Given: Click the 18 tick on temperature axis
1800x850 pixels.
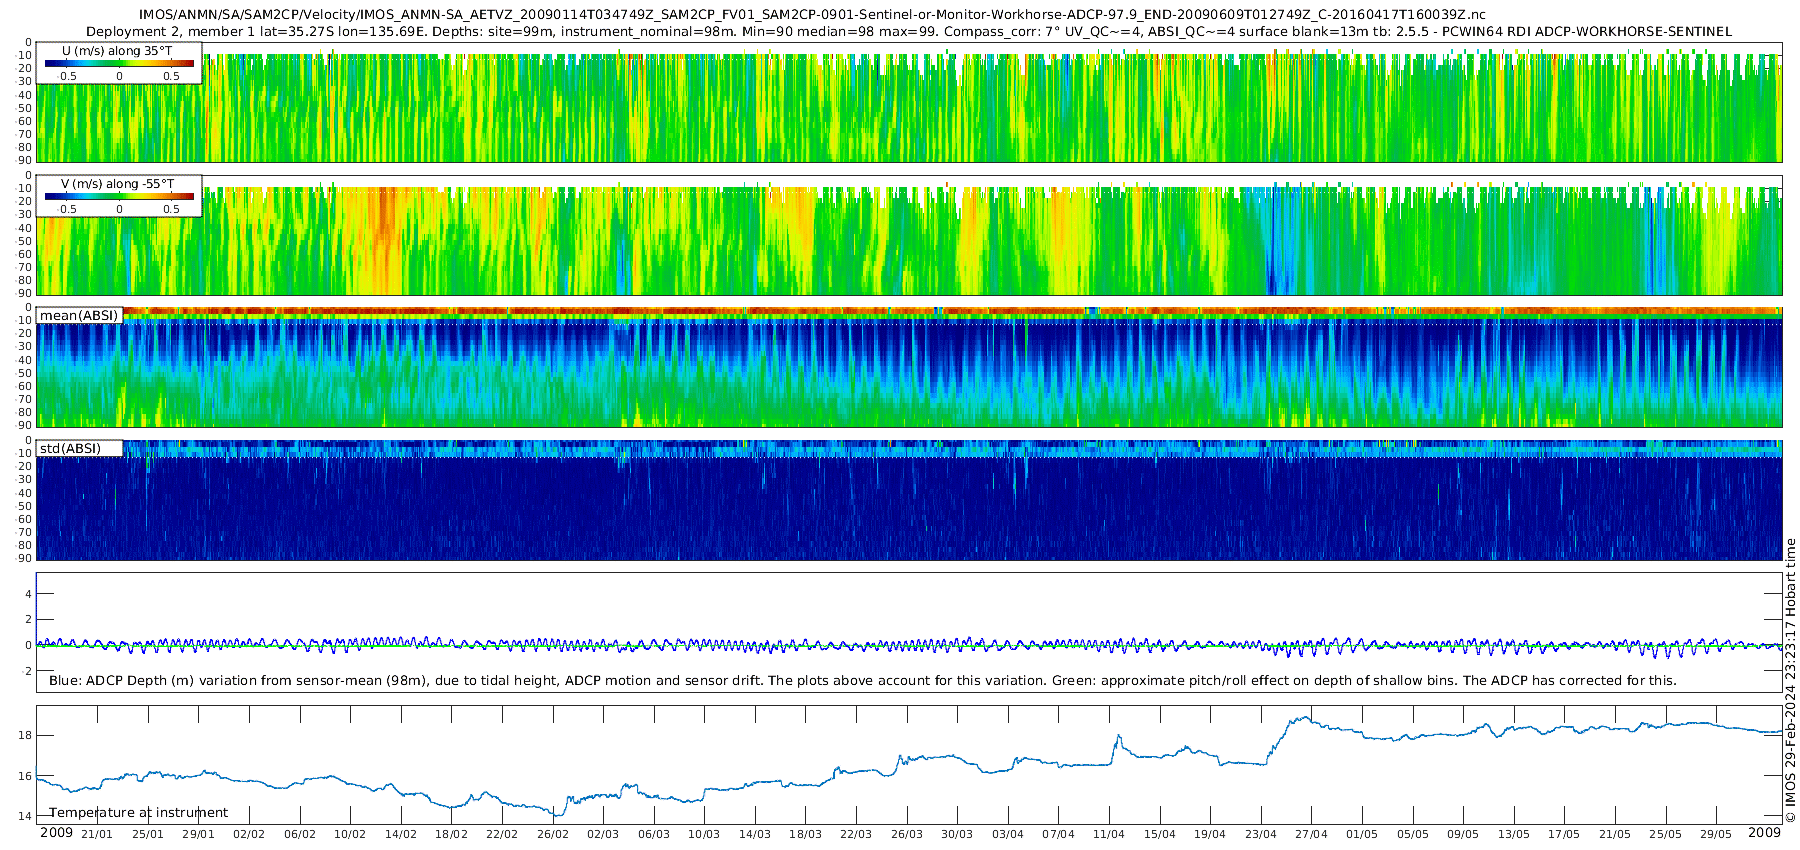Looking at the screenshot, I should click(25, 735).
